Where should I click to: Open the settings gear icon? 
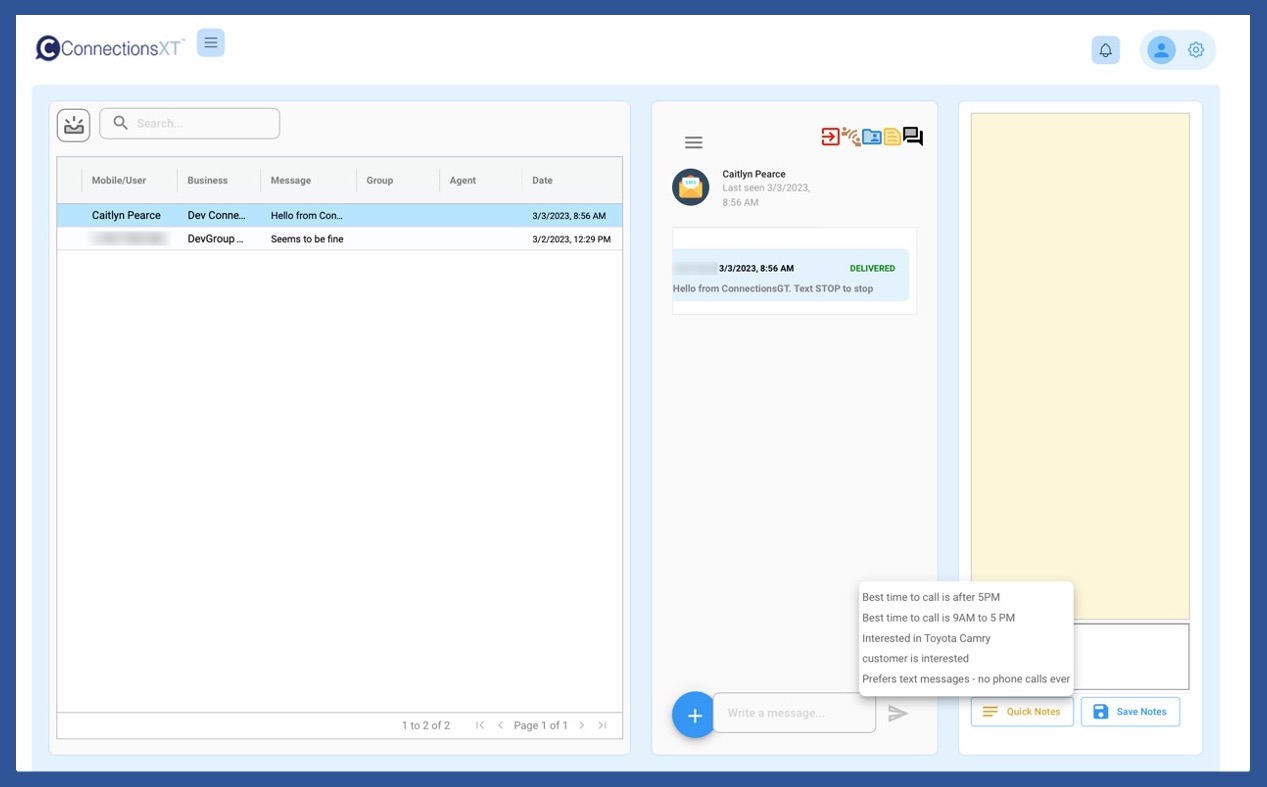pos(1196,50)
